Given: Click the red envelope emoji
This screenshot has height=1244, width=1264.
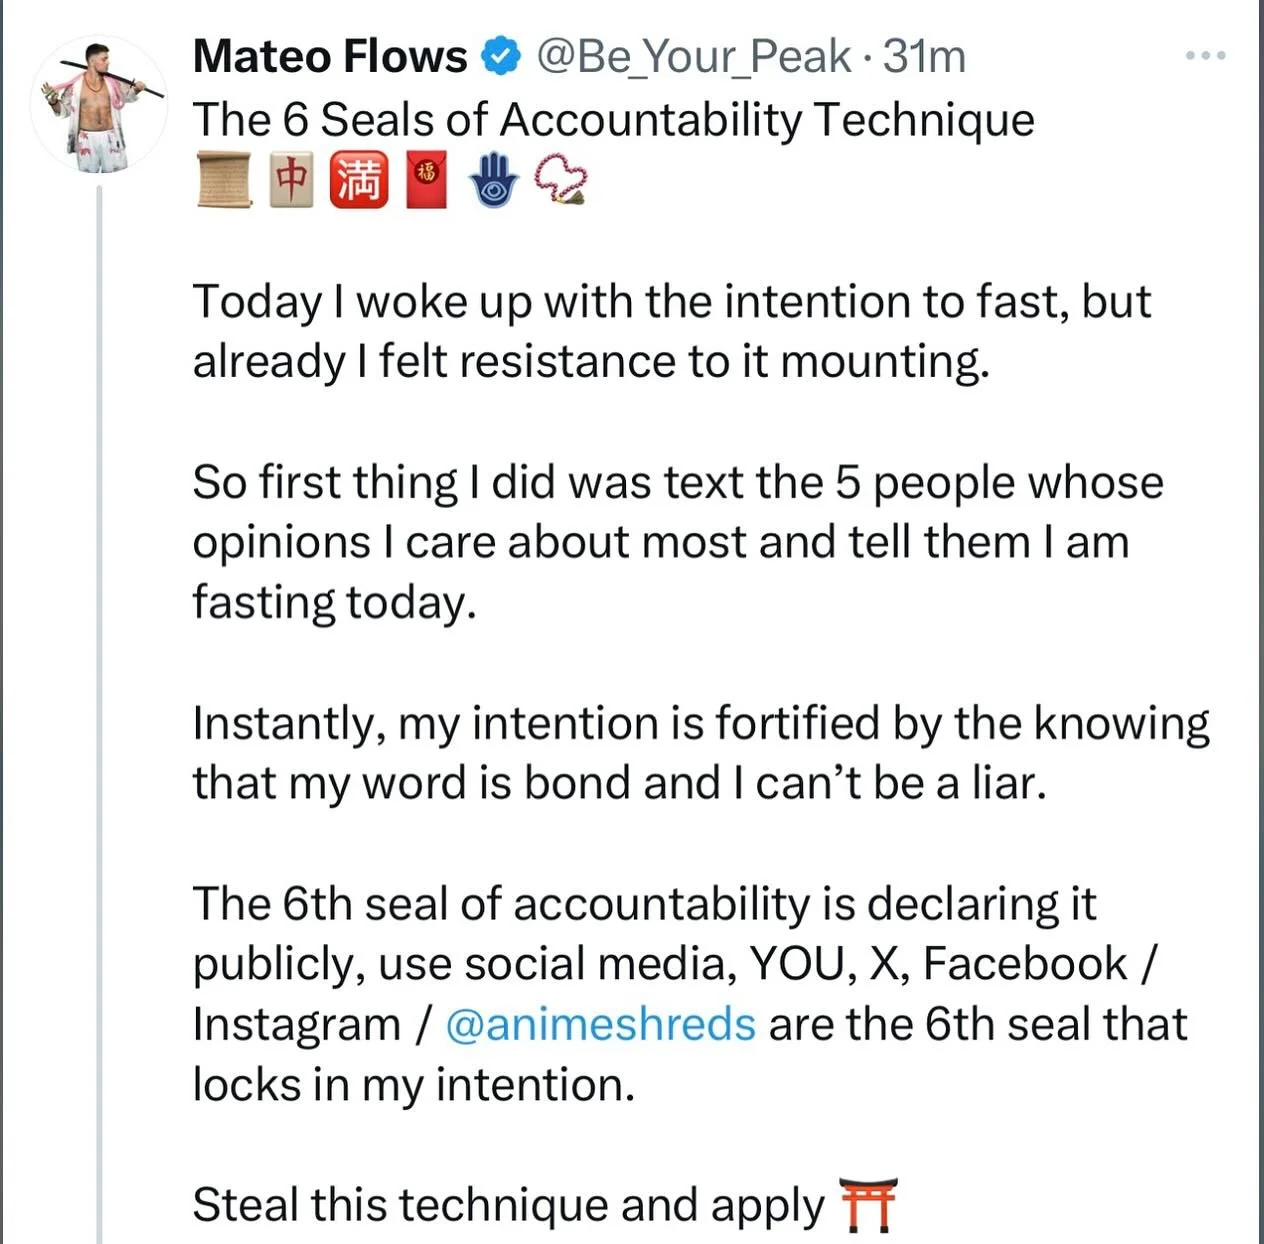Looking at the screenshot, I should click(x=424, y=180).
